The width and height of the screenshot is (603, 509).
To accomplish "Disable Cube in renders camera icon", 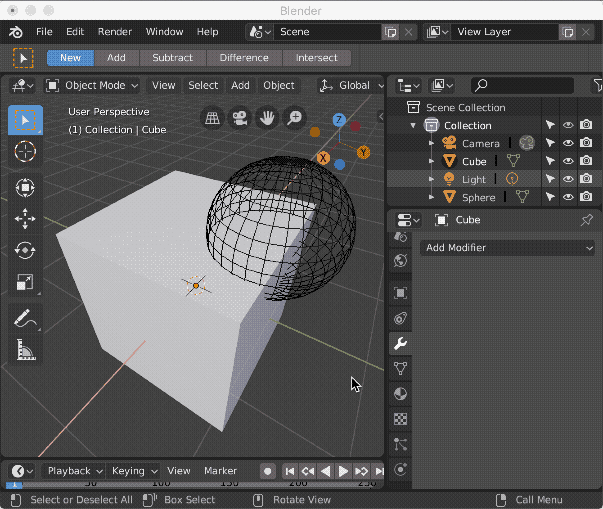I will (x=586, y=161).
